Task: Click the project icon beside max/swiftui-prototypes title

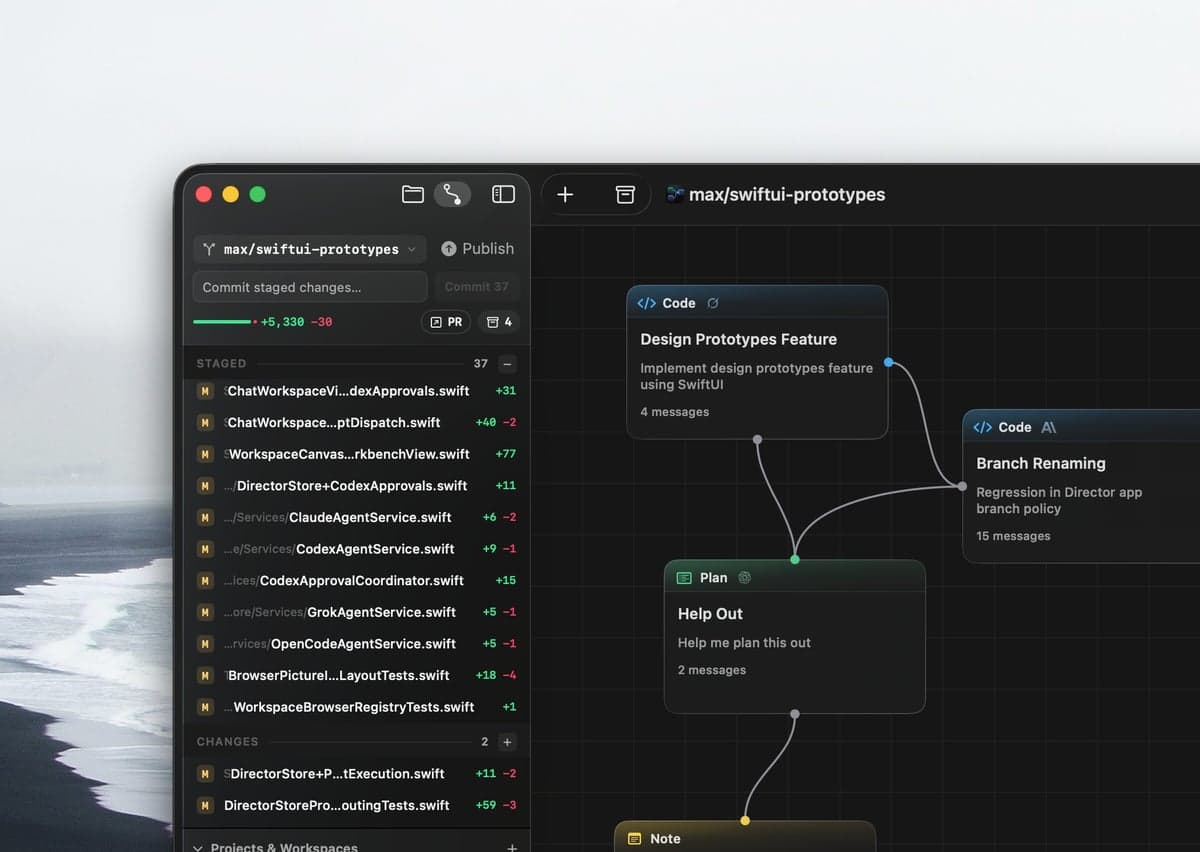Action: point(675,194)
